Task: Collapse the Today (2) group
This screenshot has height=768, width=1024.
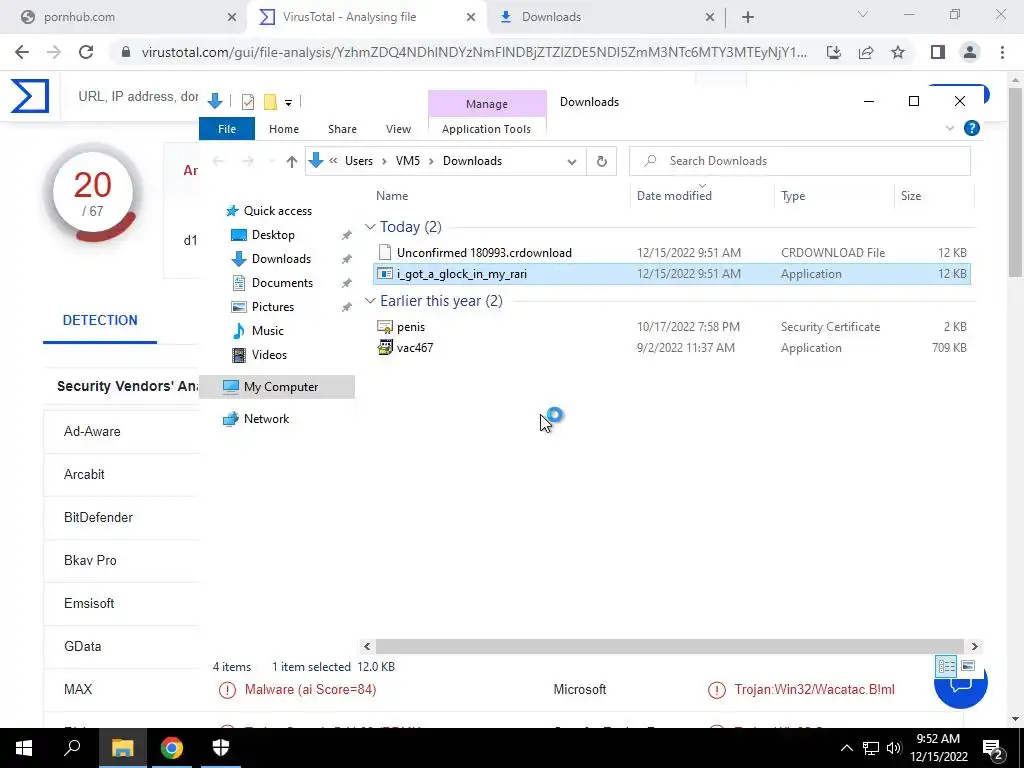Action: (x=370, y=227)
